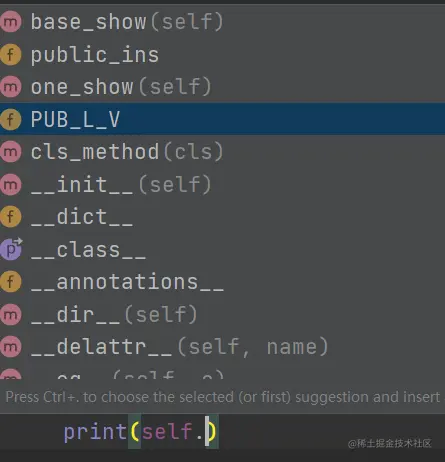The width and height of the screenshot is (445, 462).
Task: Select base_show(self) suggestion
Action: pos(222,22)
